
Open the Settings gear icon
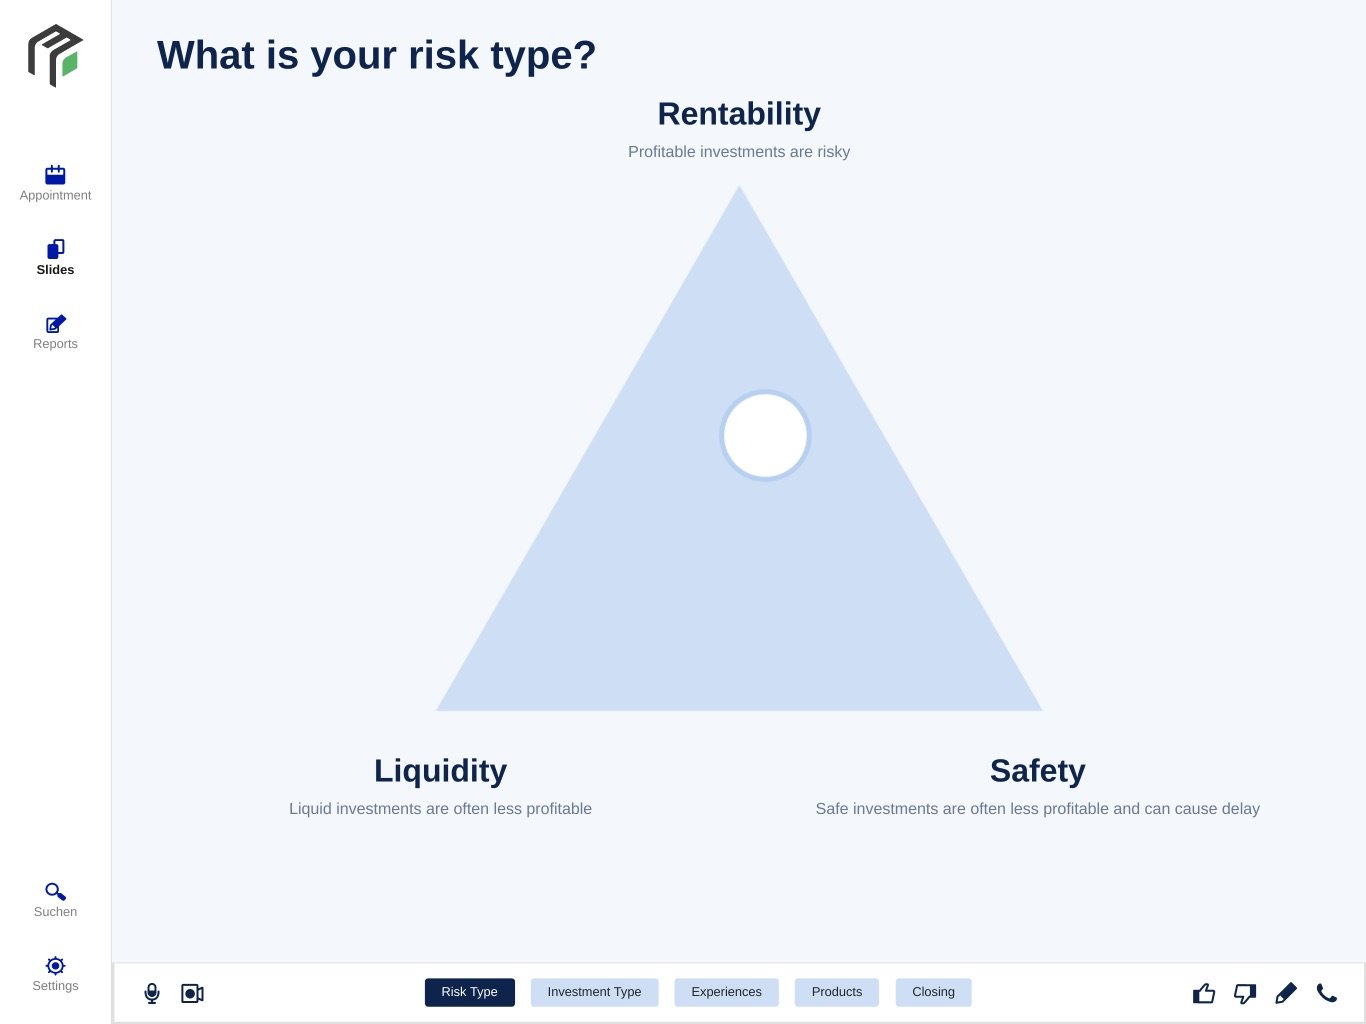(55, 965)
